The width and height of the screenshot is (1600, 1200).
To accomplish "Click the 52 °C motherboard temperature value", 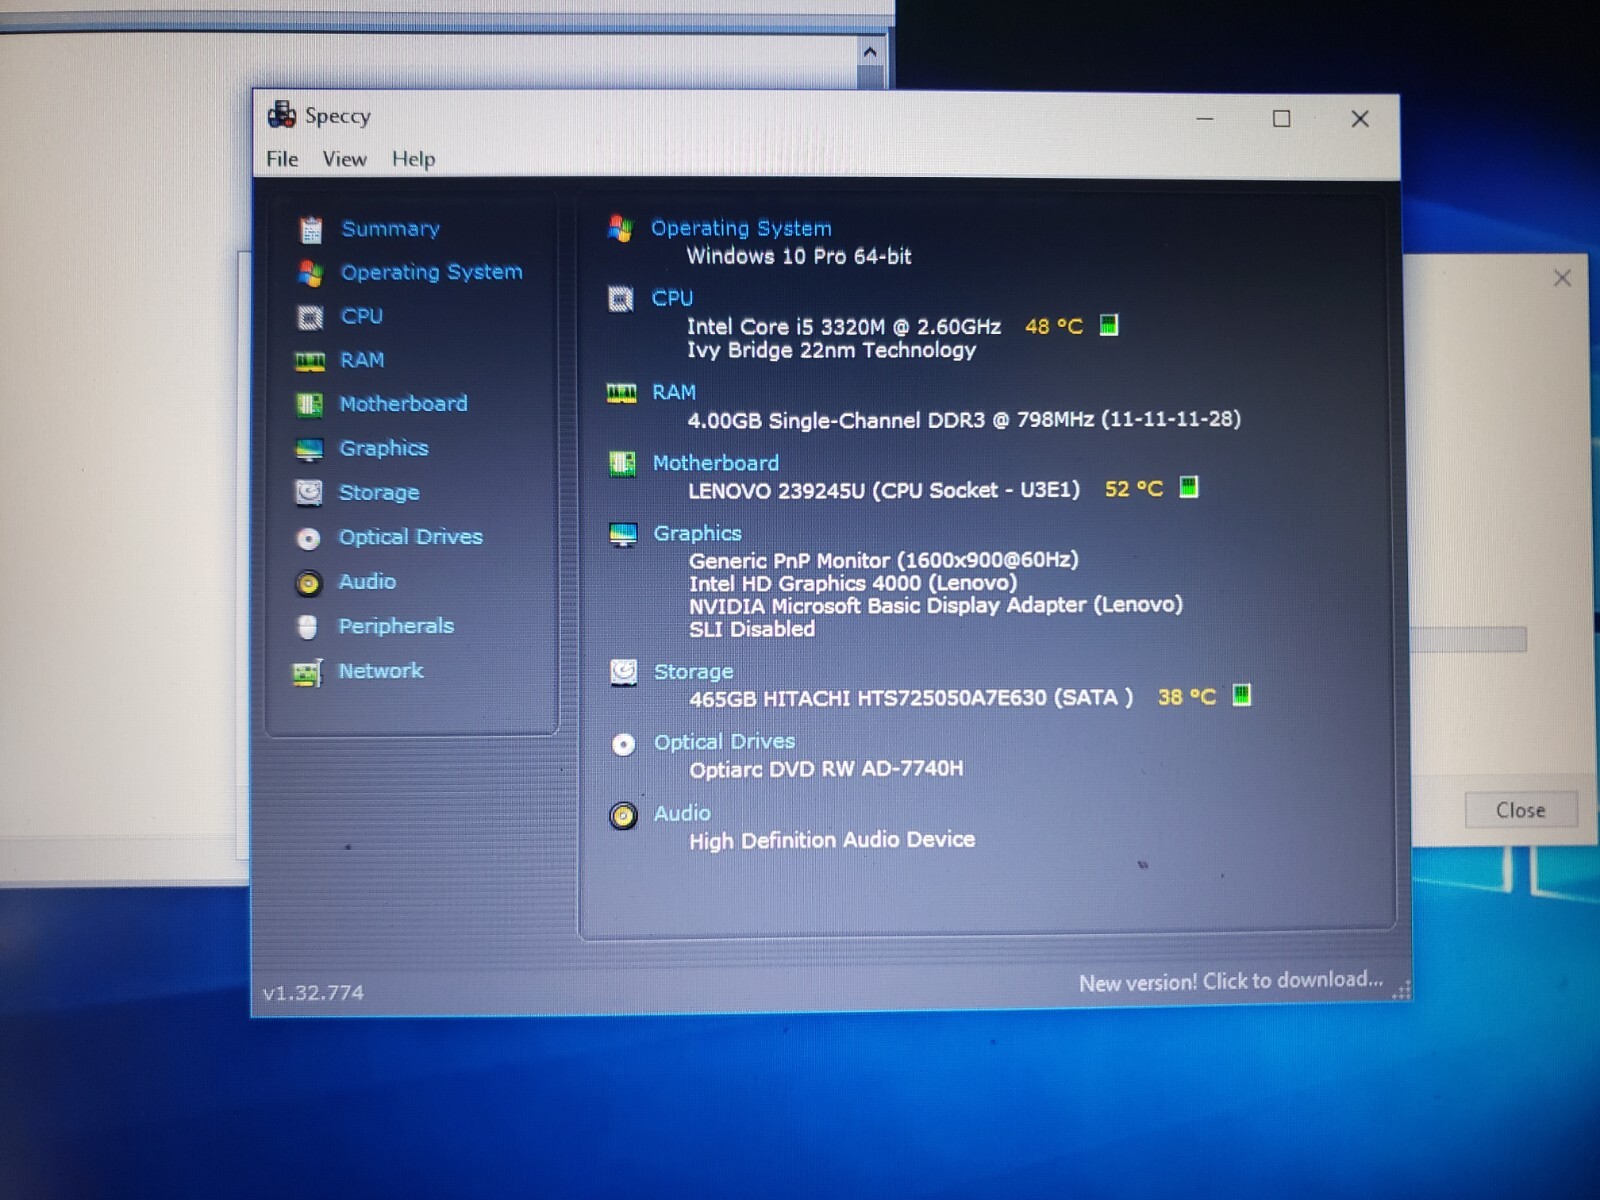I will 1134,489.
